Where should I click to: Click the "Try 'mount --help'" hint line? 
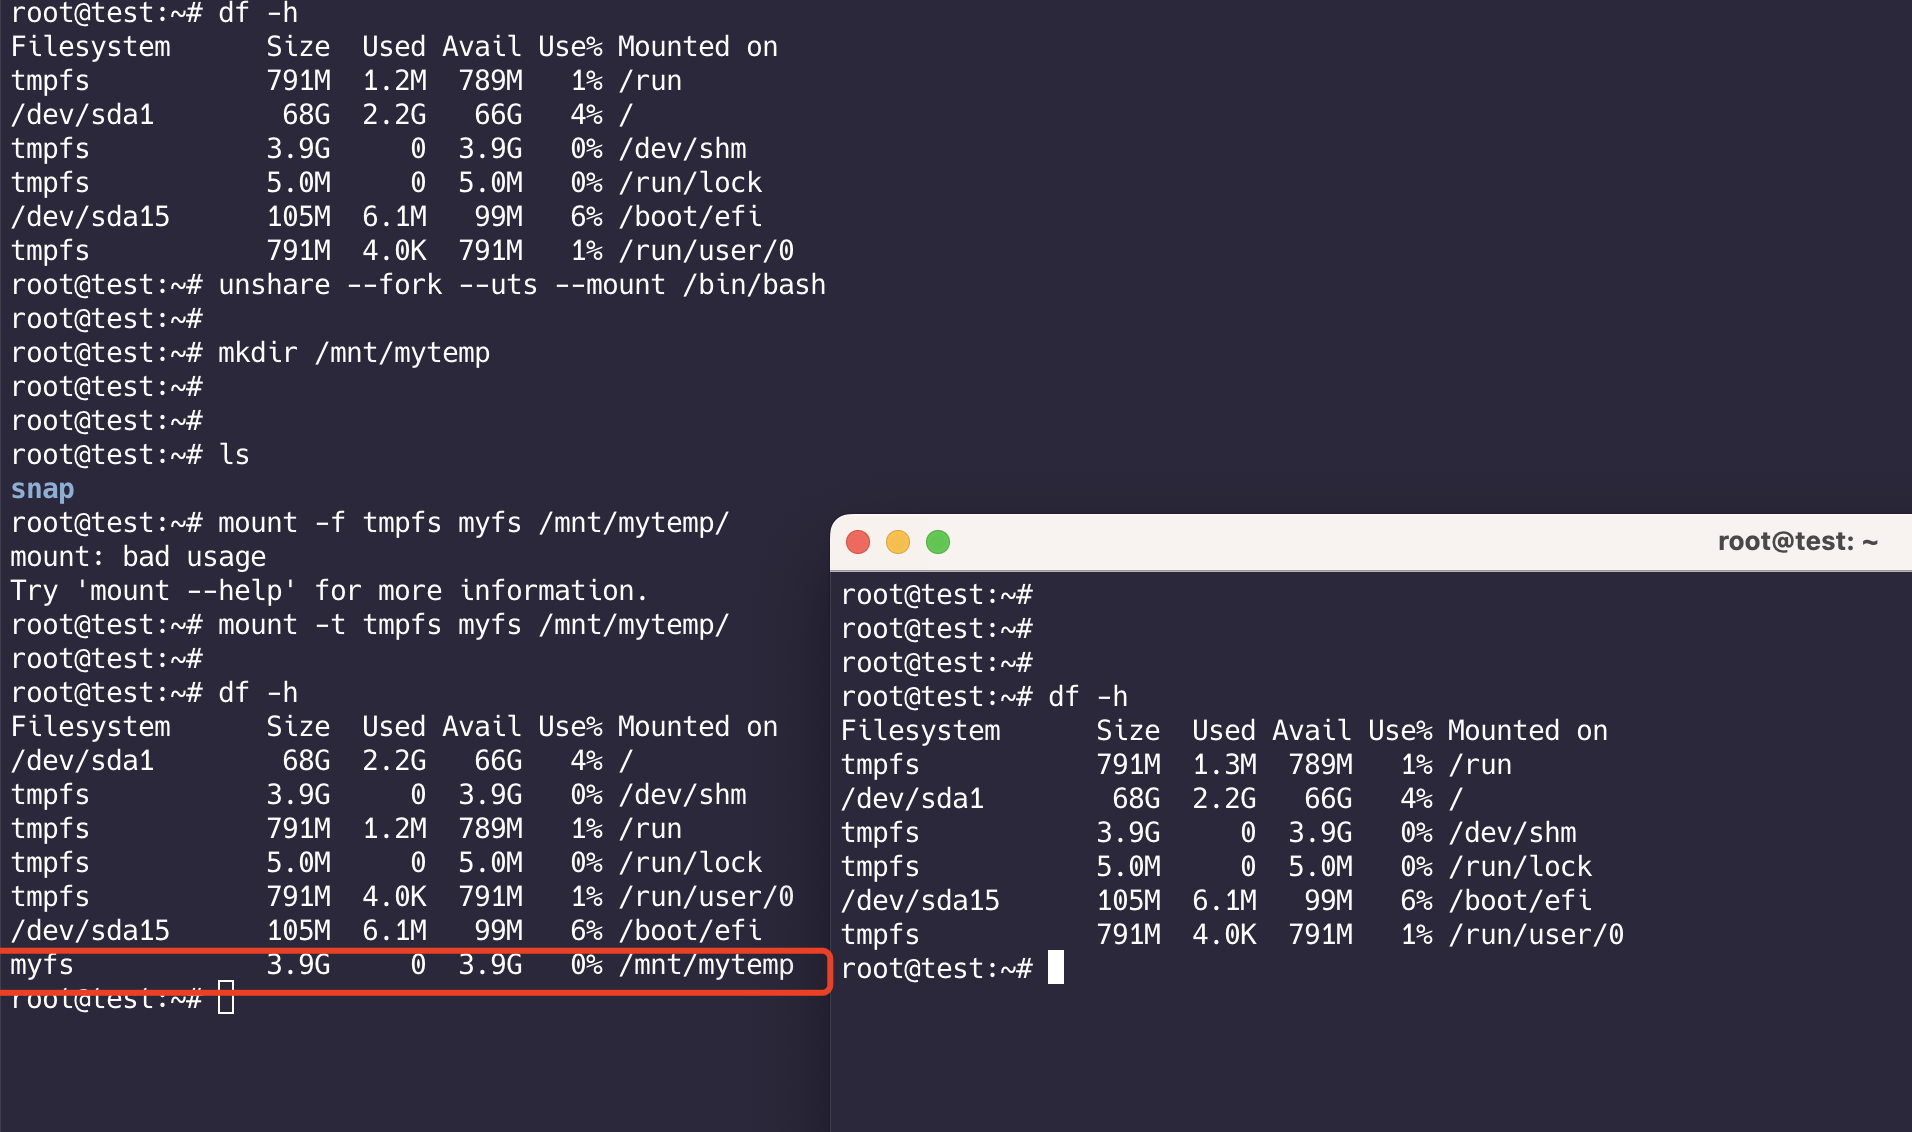(329, 591)
